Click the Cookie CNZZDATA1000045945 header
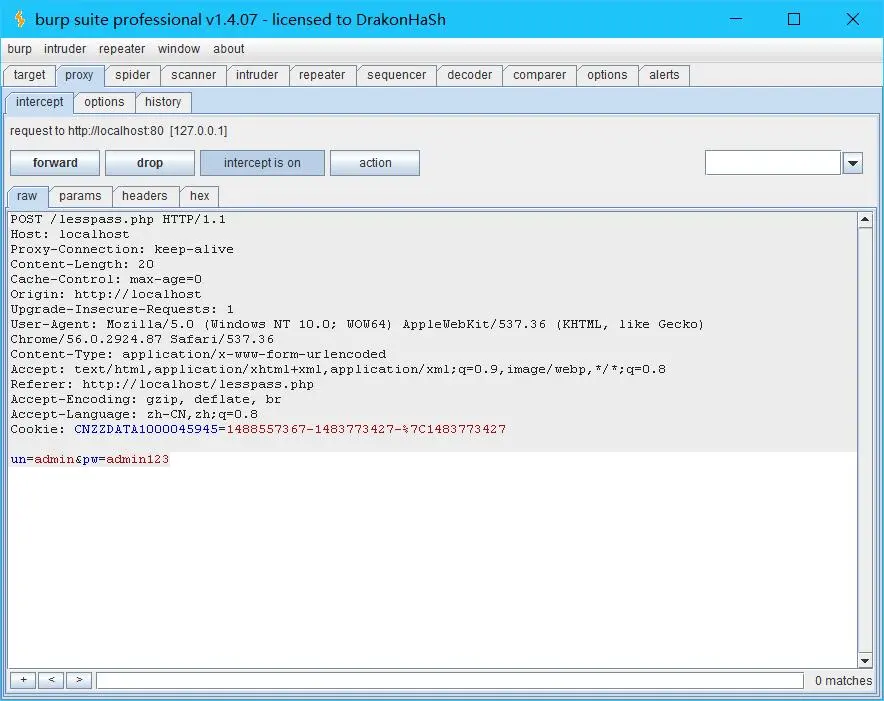 [x=258, y=429]
